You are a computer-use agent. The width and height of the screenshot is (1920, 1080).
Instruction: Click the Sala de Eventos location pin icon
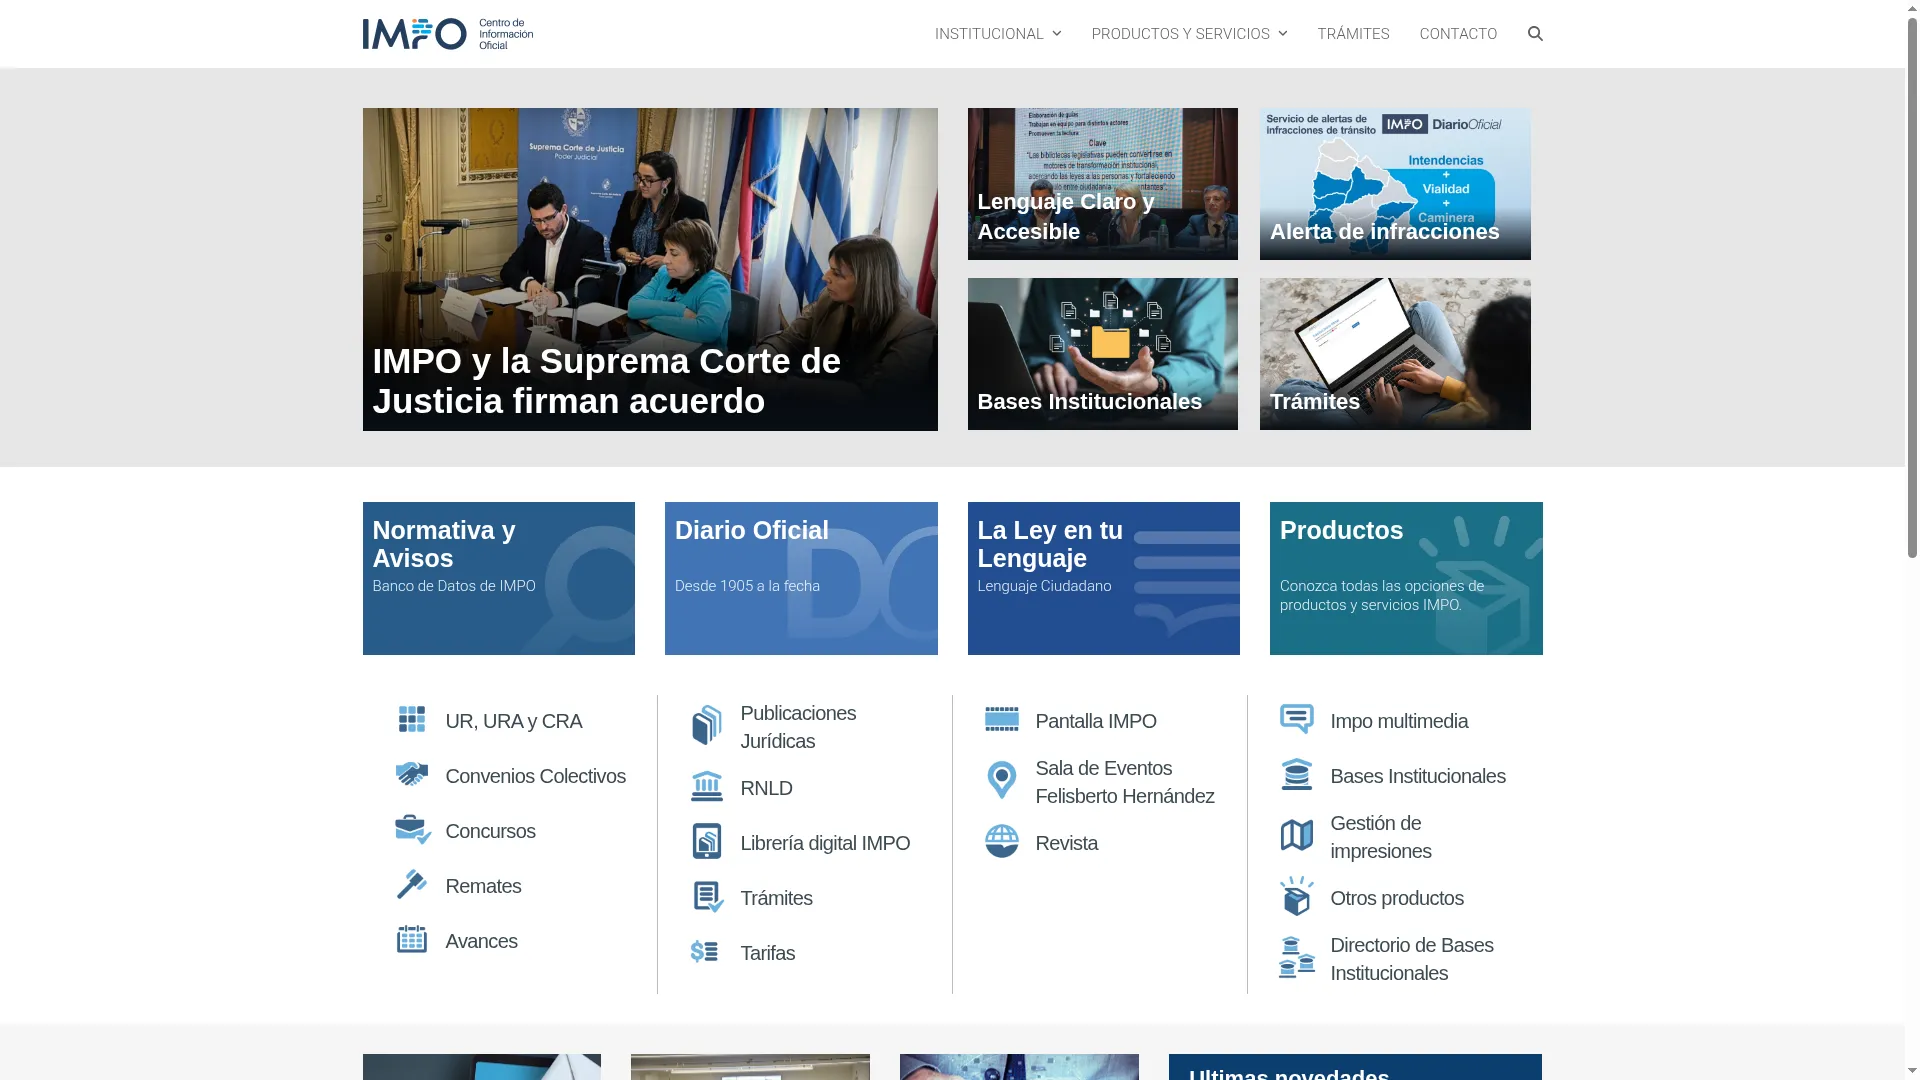(x=1002, y=780)
